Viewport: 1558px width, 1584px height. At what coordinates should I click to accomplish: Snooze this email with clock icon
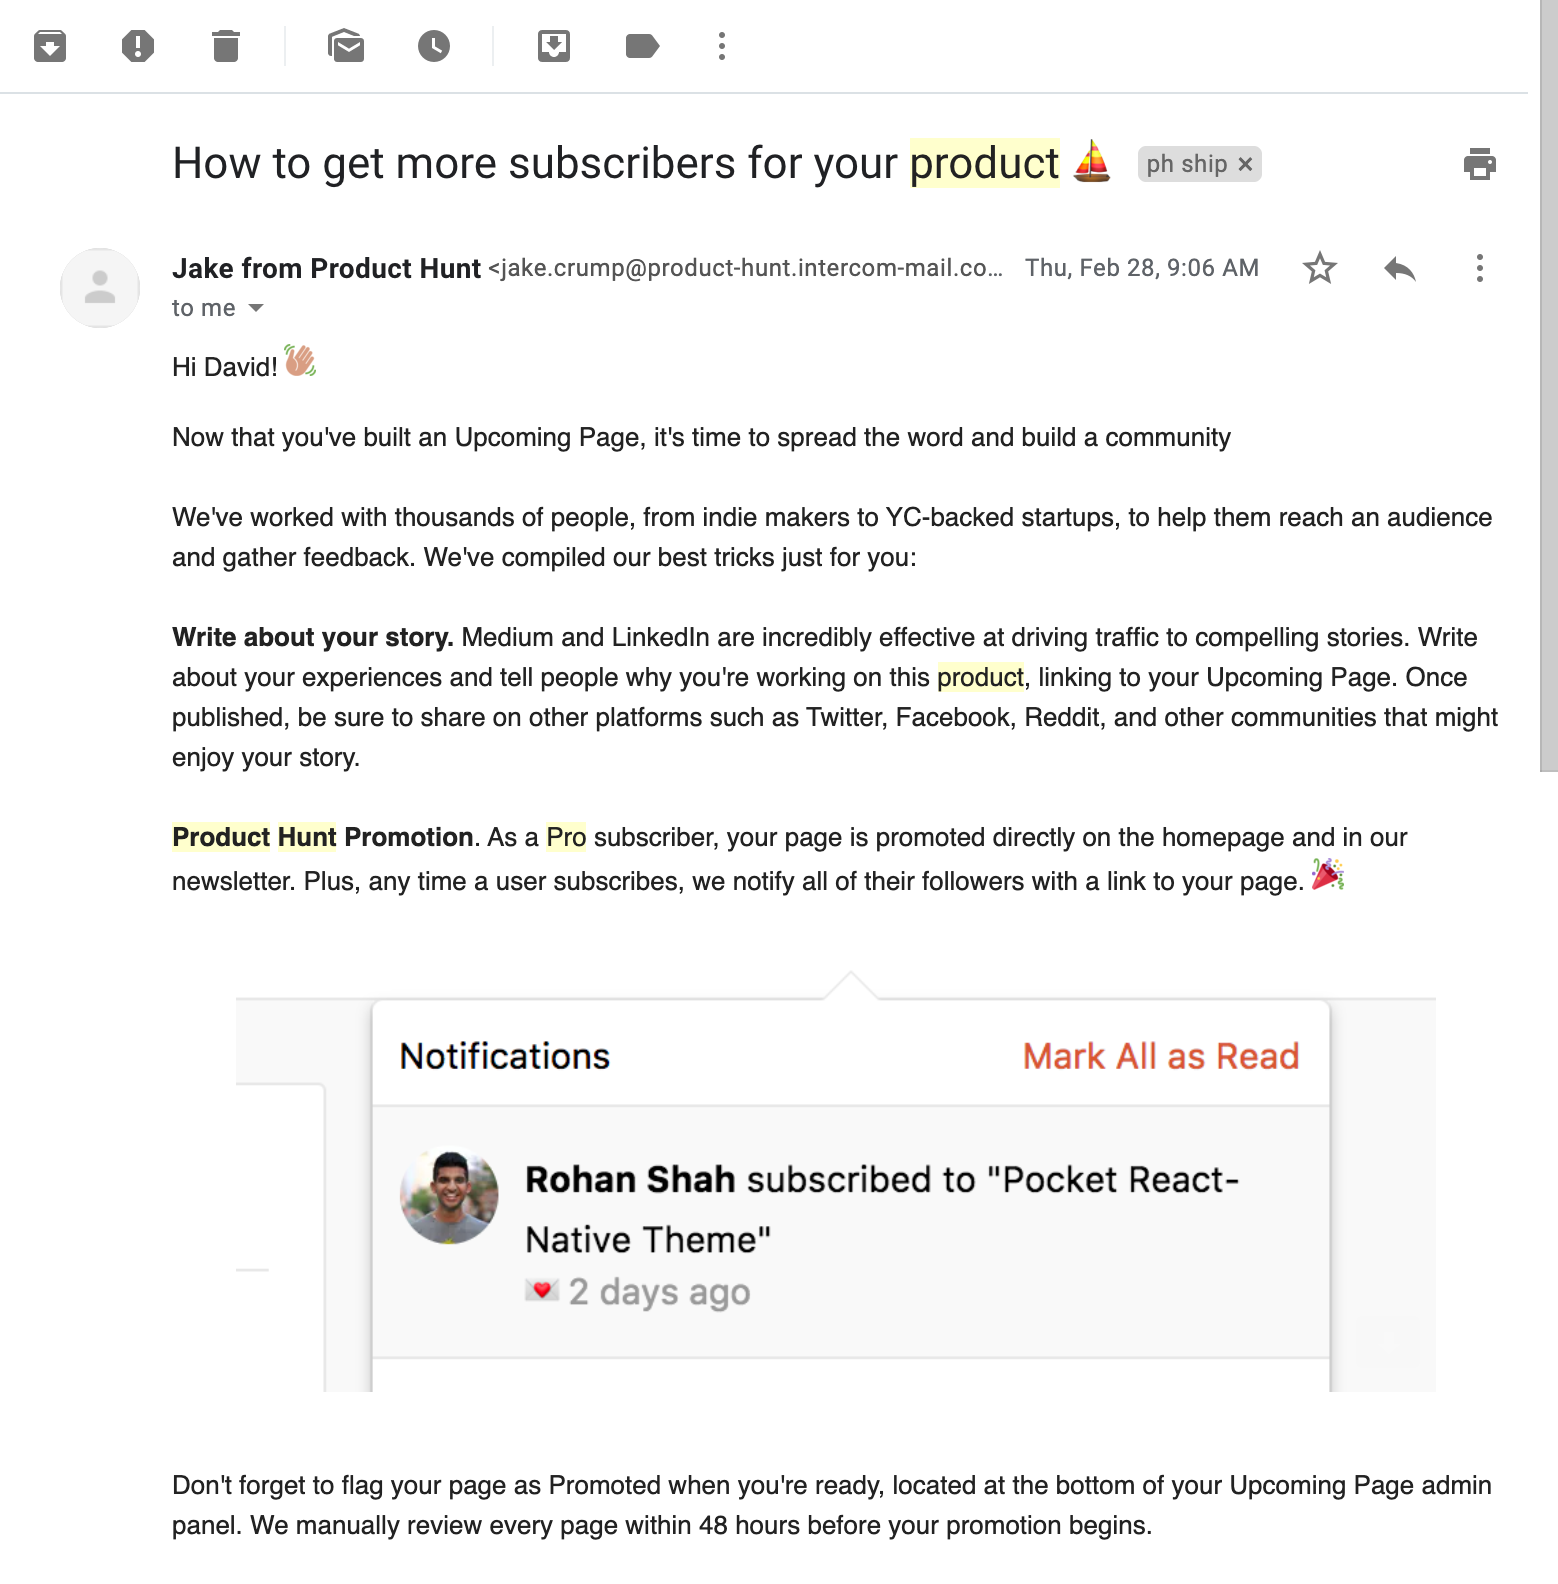click(x=434, y=46)
